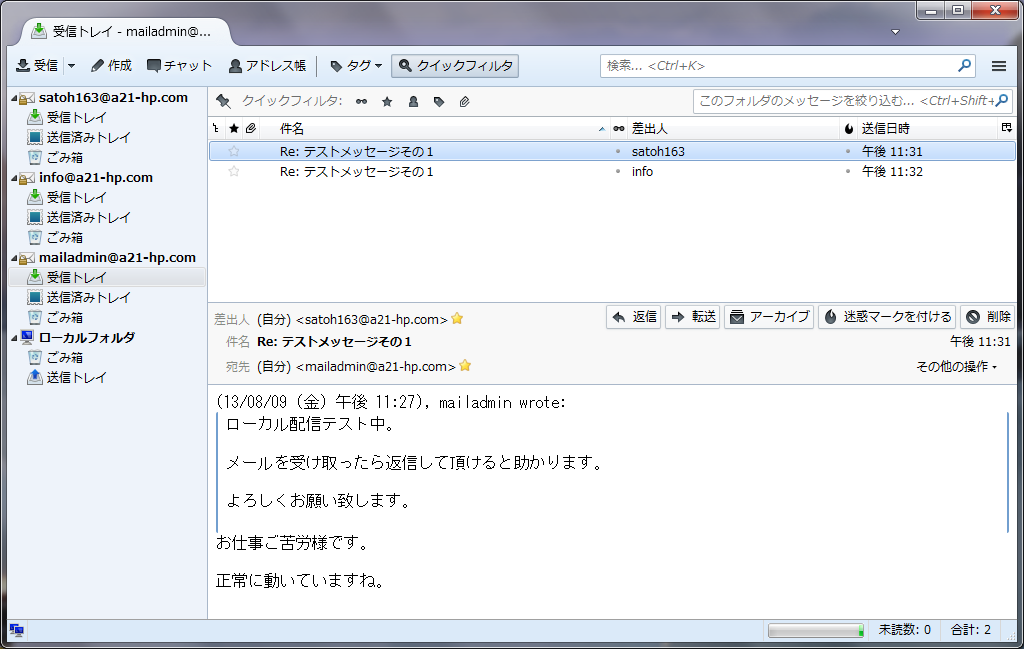Click the magnifier icon in the search box
1024x649 pixels.
pyautogui.click(x=965, y=65)
